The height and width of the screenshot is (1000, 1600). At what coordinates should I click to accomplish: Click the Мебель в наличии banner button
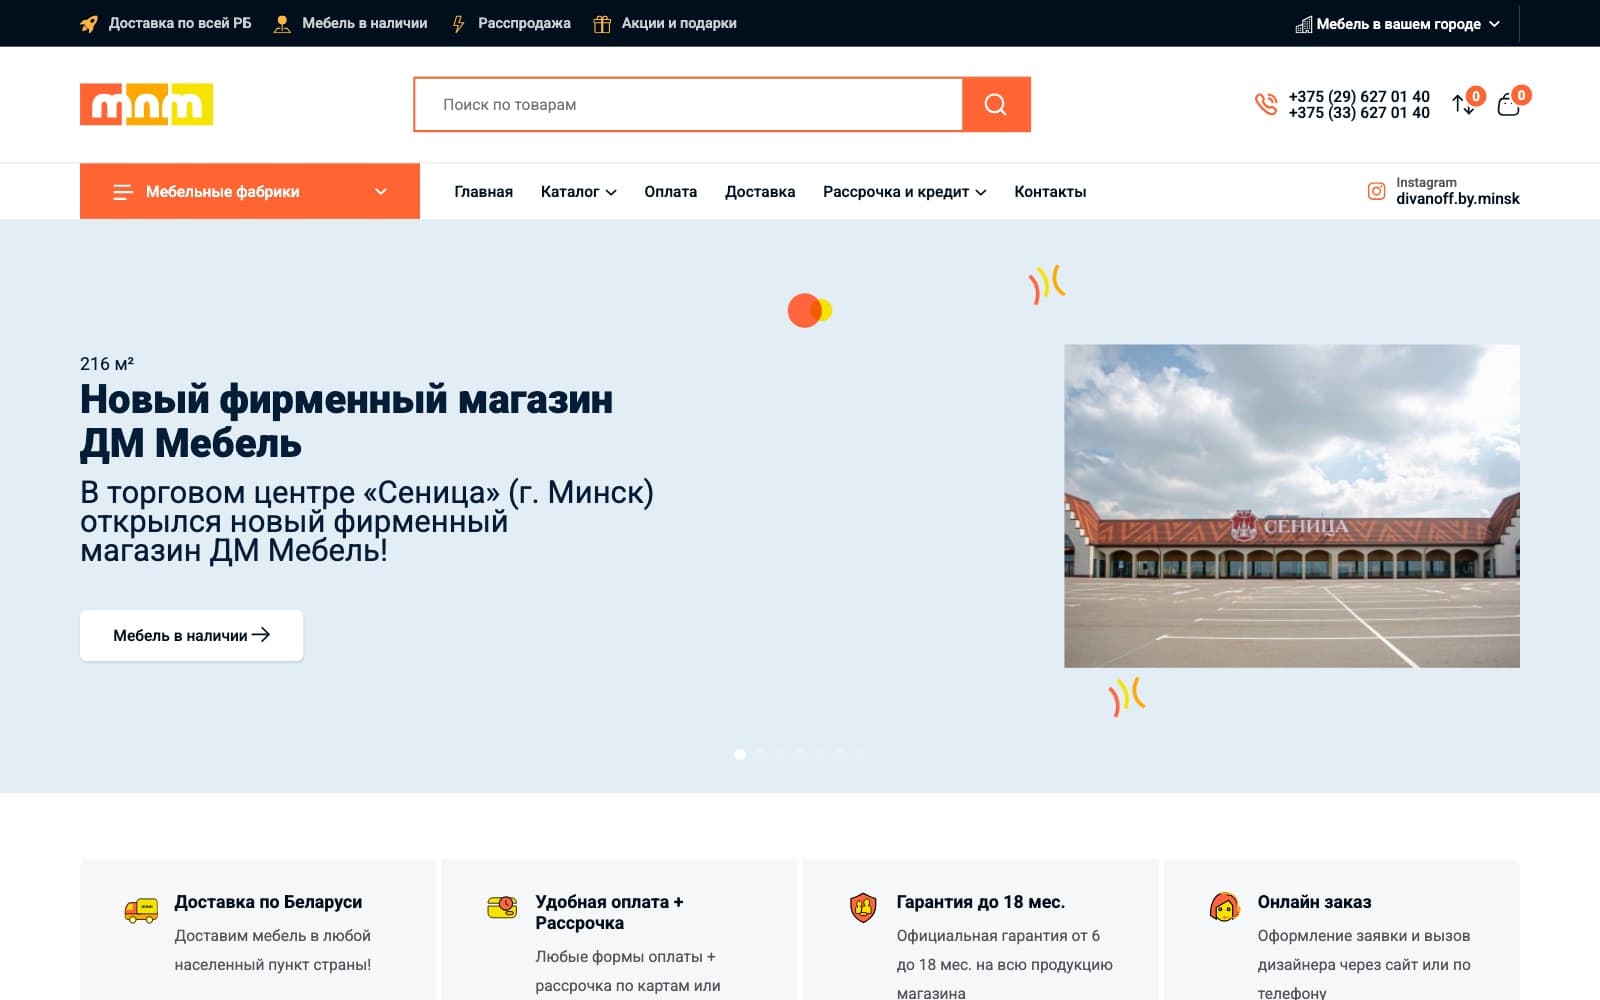[191, 635]
